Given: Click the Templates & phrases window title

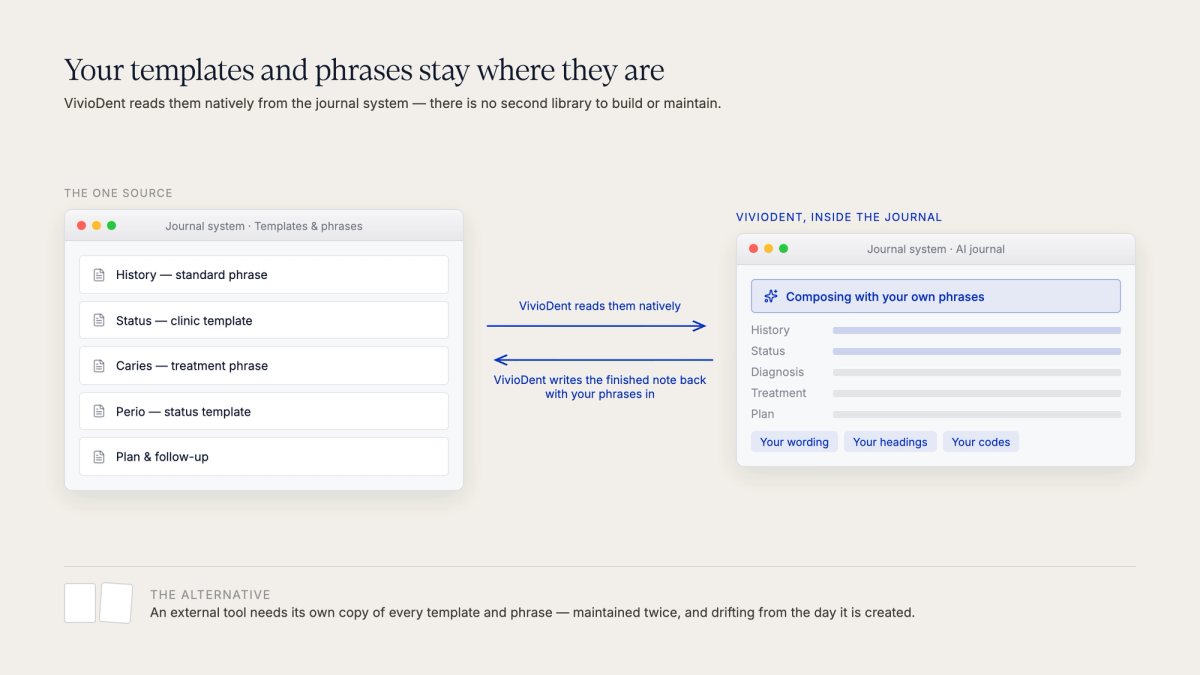Looking at the screenshot, I should tap(264, 226).
